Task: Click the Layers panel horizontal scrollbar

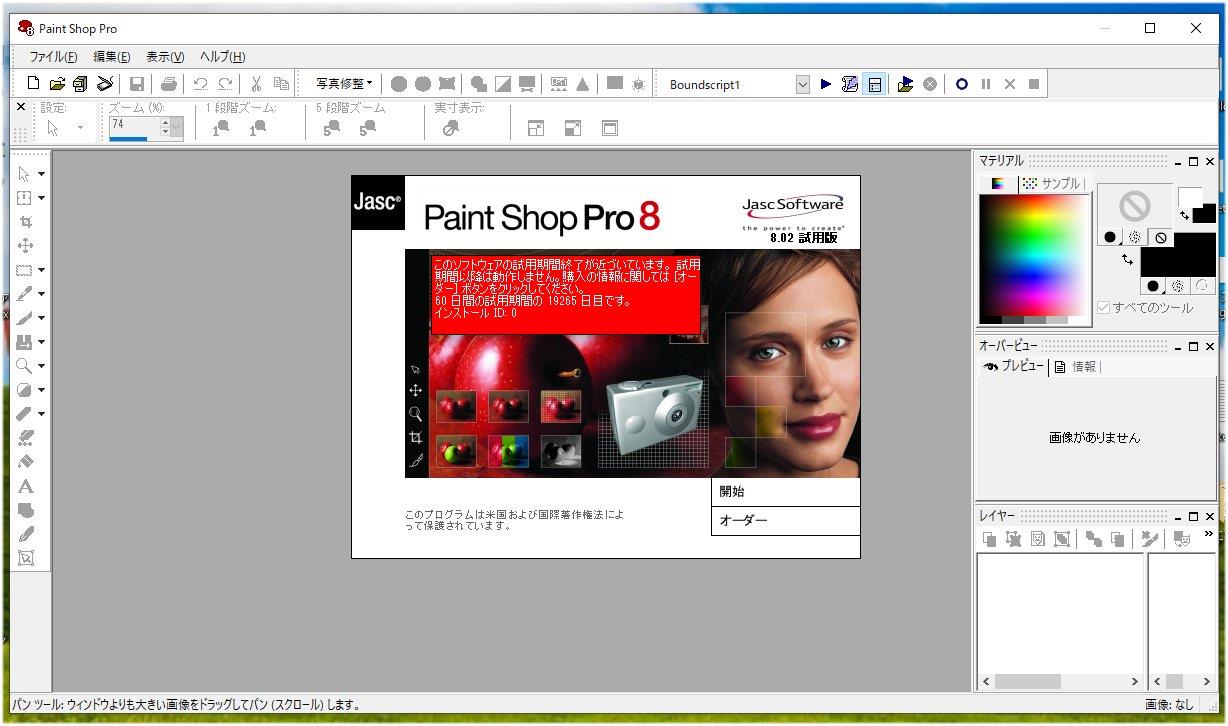Action: (x=1061, y=681)
